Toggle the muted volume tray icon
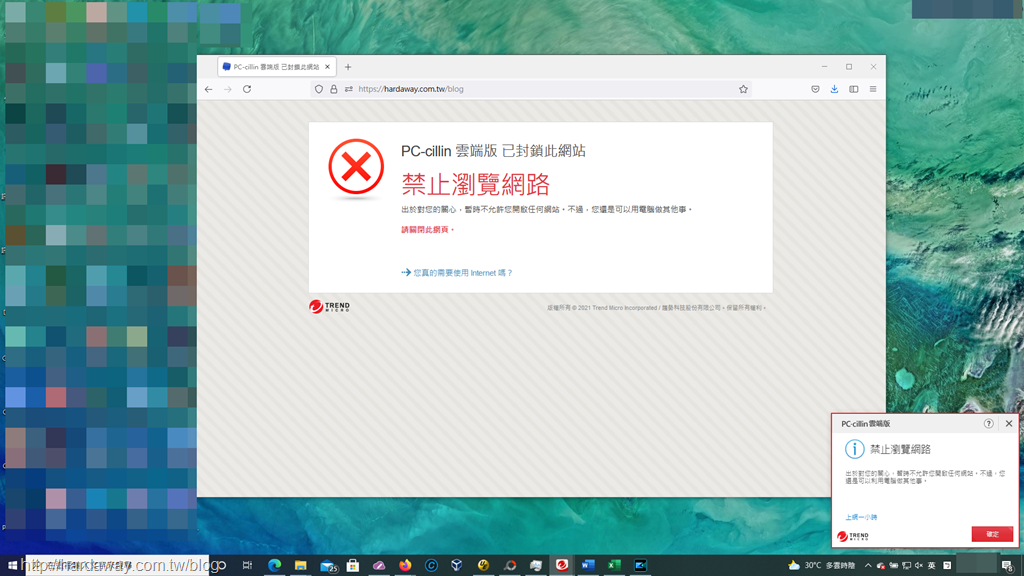 tap(919, 566)
